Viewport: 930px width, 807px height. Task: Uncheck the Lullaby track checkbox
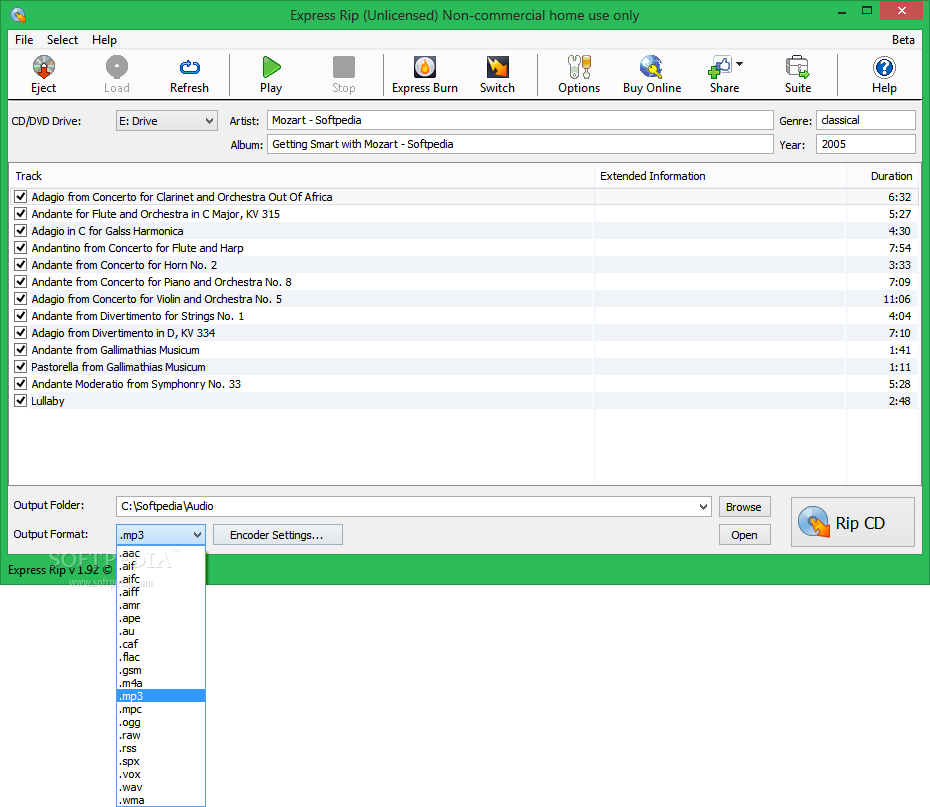[21, 401]
